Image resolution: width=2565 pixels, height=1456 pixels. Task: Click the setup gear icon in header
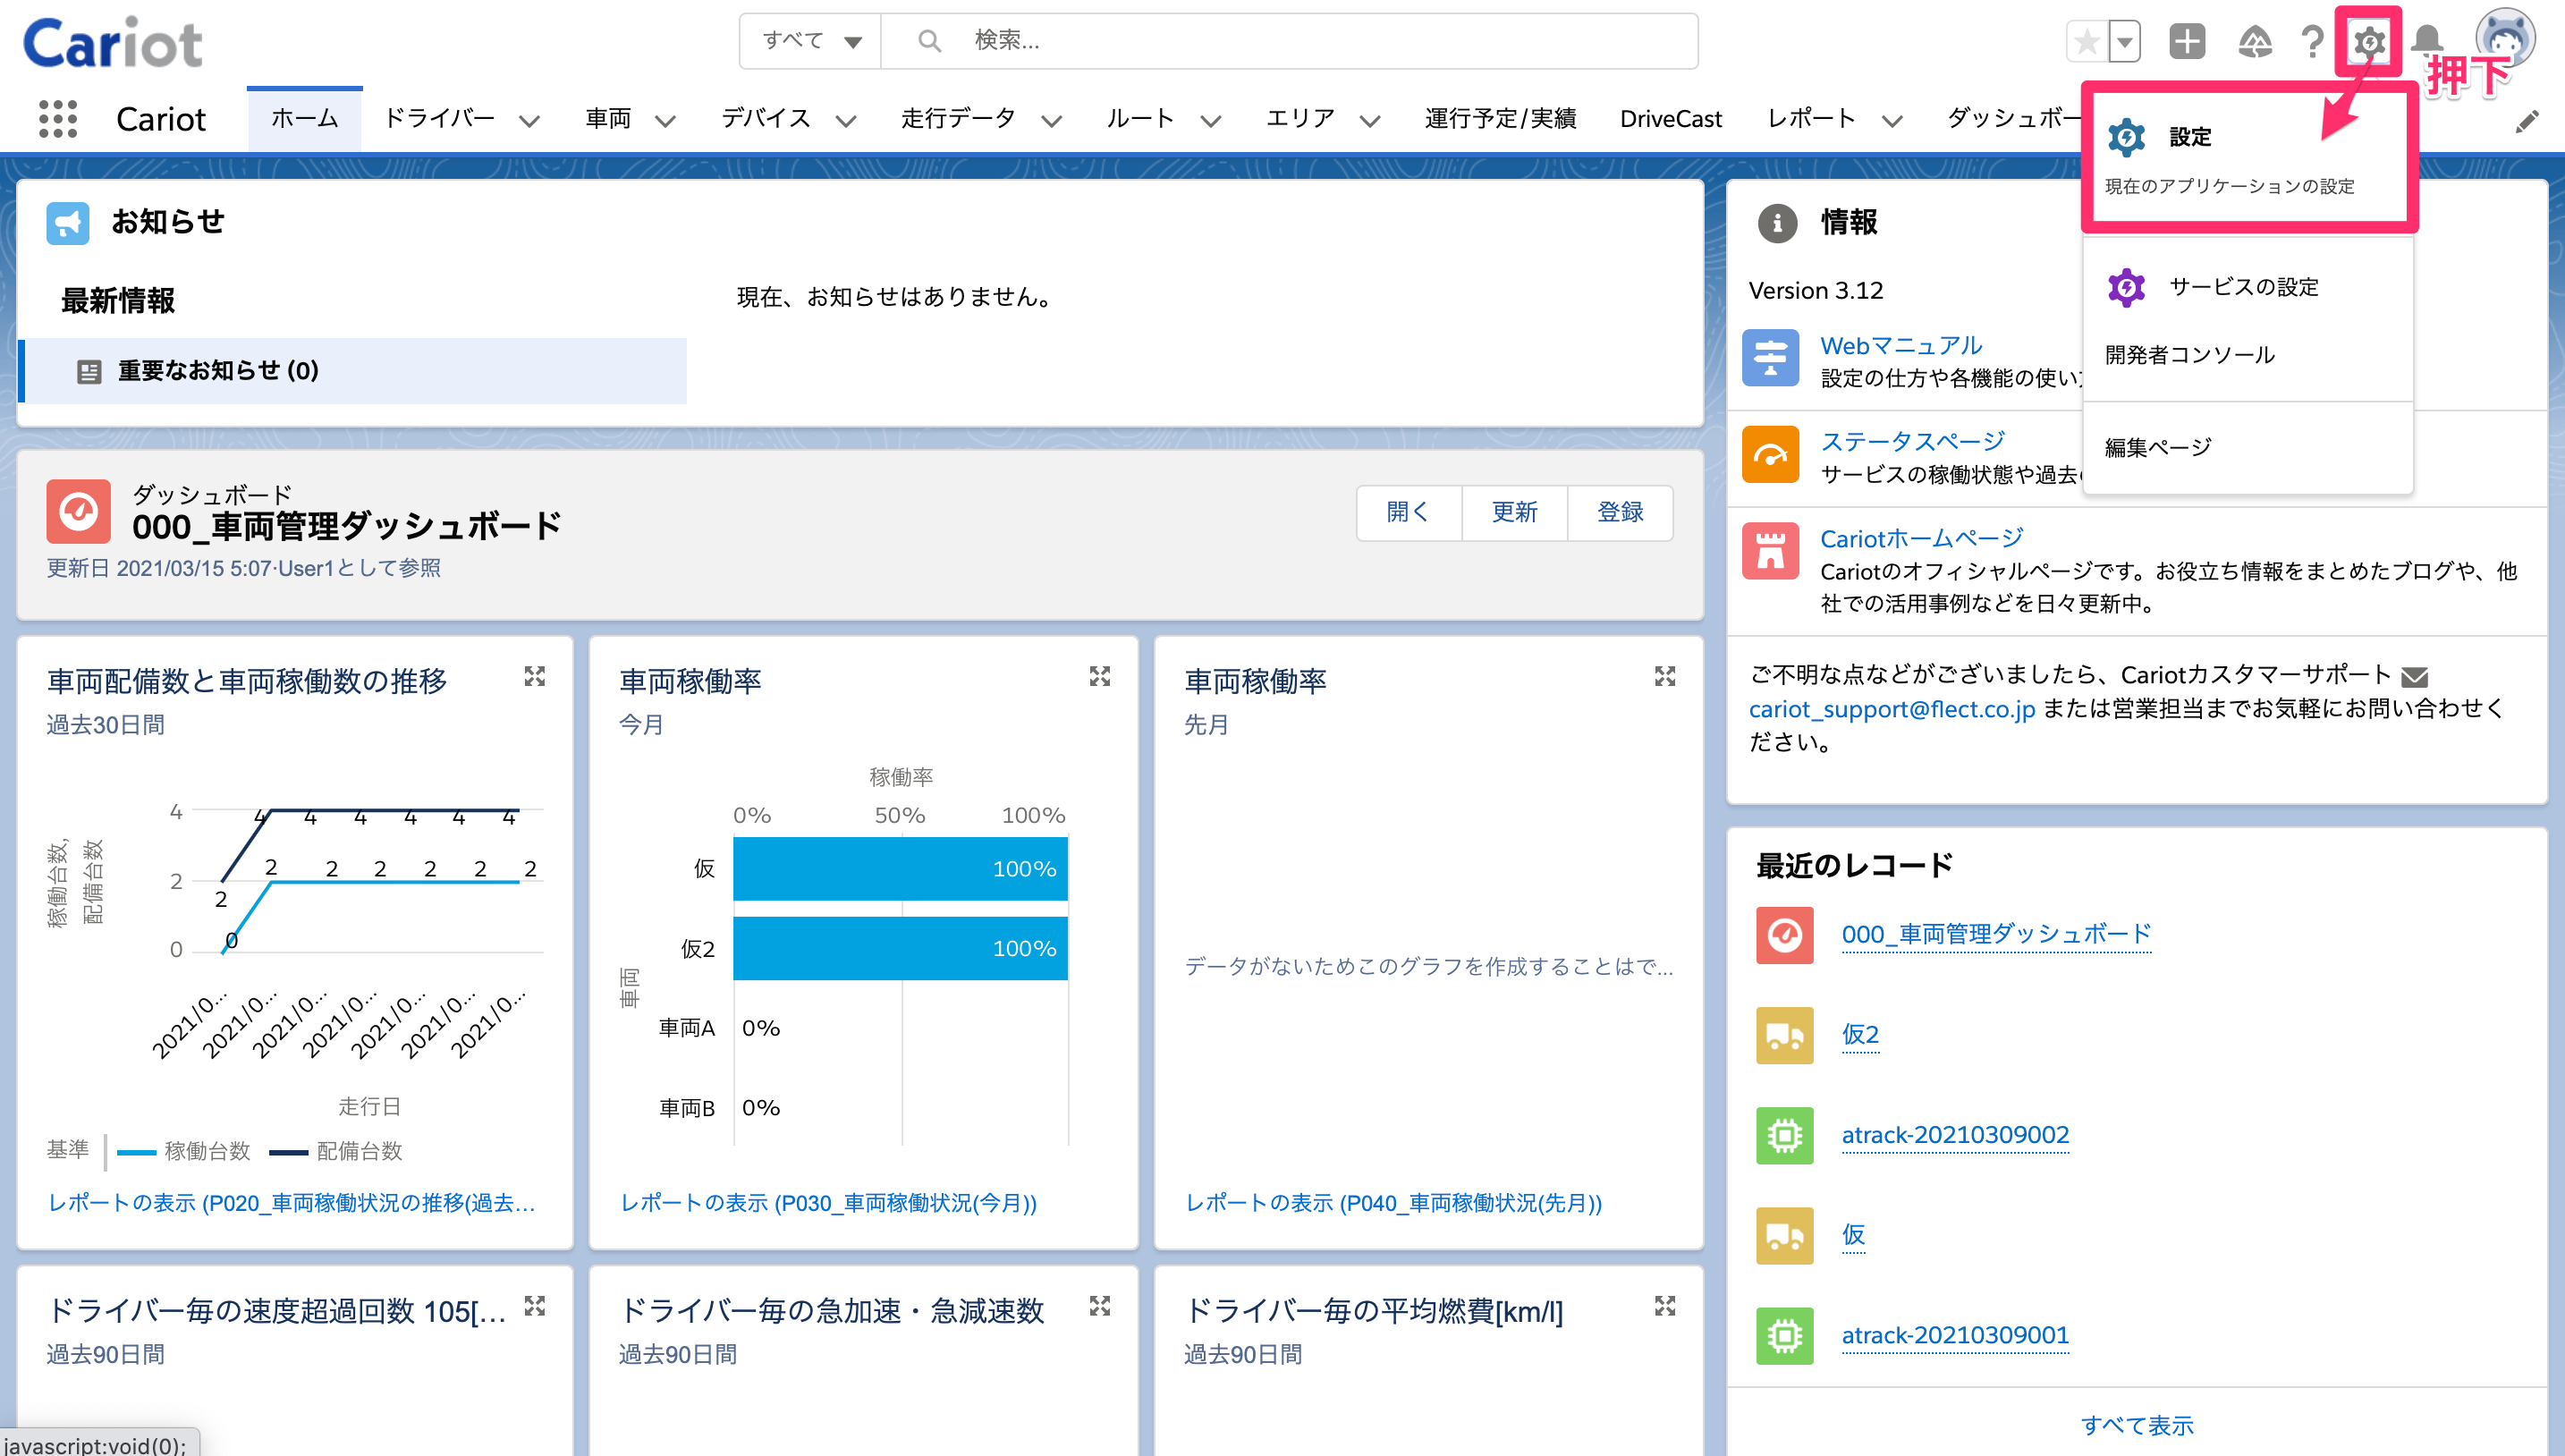tap(2368, 42)
